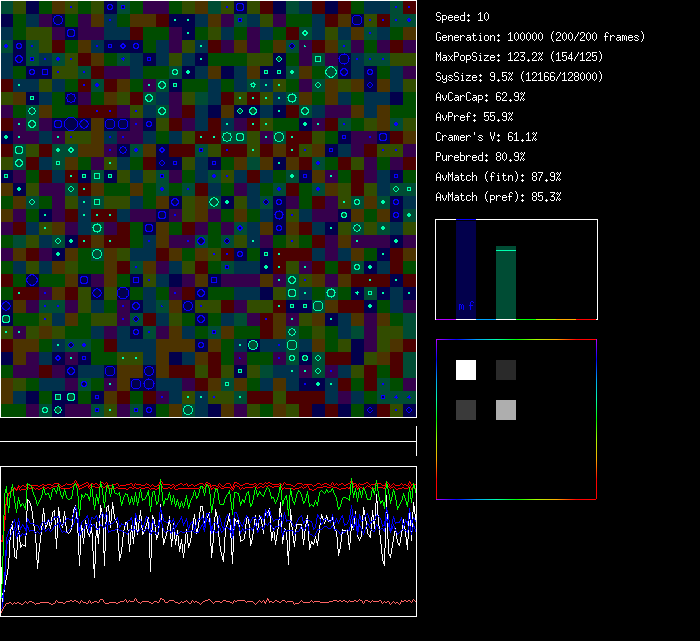This screenshot has width=700, height=641.
Task: Click the Cramer's V statistic
Action: pos(486,137)
